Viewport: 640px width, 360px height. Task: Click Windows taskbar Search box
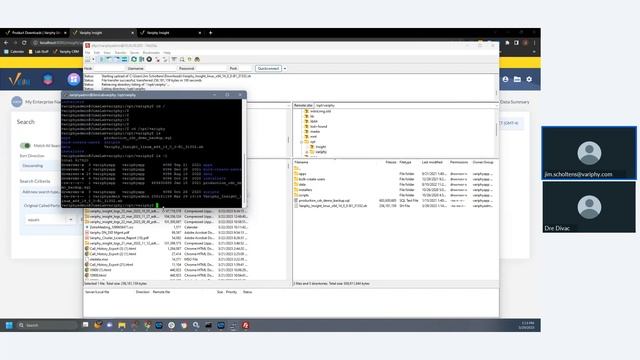[48, 325]
